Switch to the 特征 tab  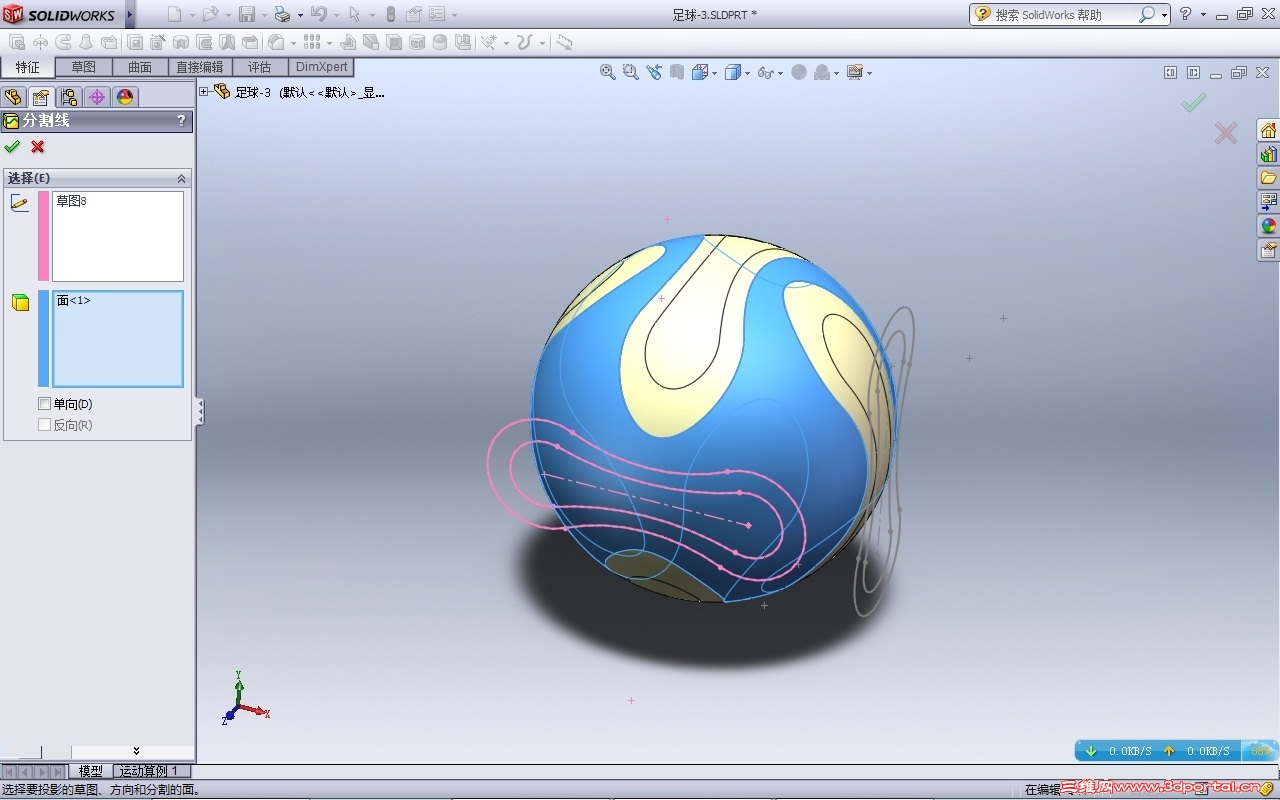[x=28, y=67]
